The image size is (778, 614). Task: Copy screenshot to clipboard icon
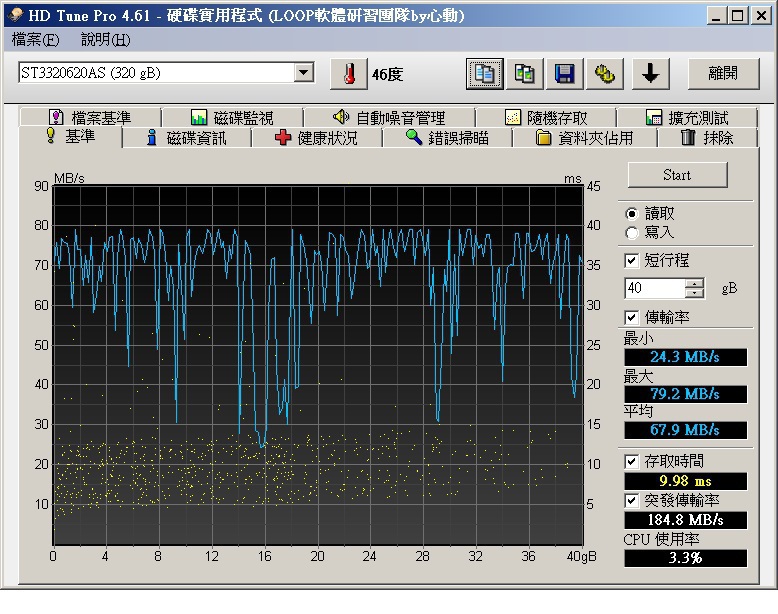pyautogui.click(x=524, y=74)
